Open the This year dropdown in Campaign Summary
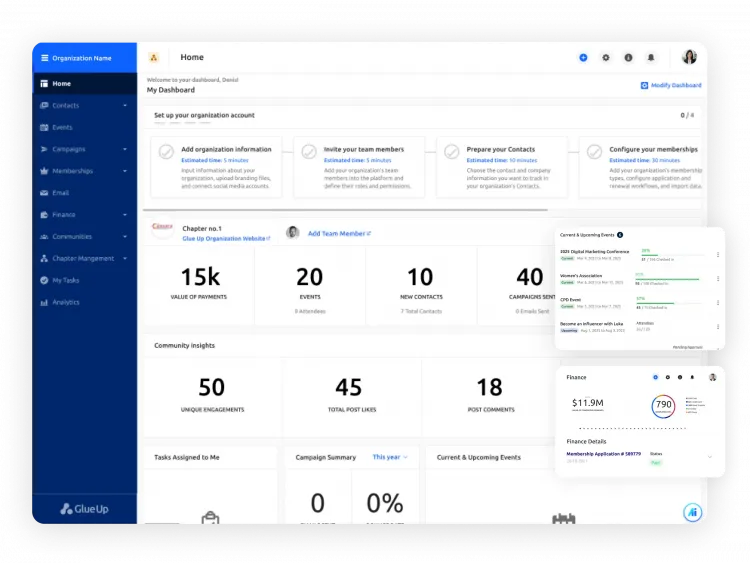The width and height of the screenshot is (750, 563). [x=390, y=457]
